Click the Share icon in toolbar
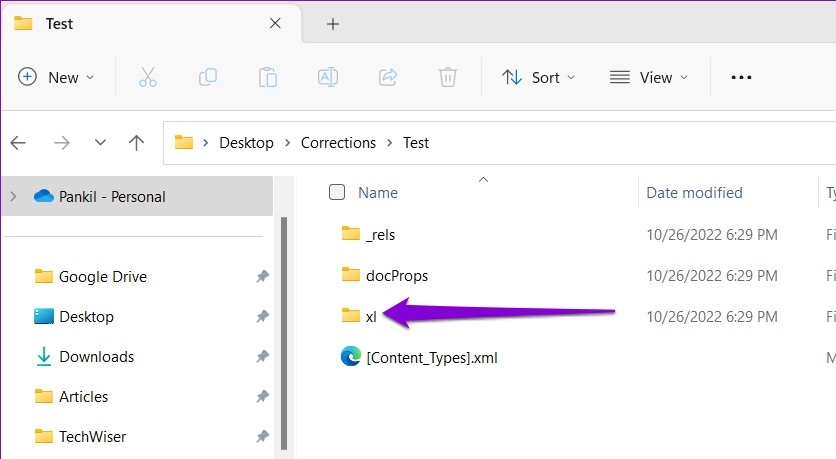The height and width of the screenshot is (459, 836). pyautogui.click(x=388, y=77)
